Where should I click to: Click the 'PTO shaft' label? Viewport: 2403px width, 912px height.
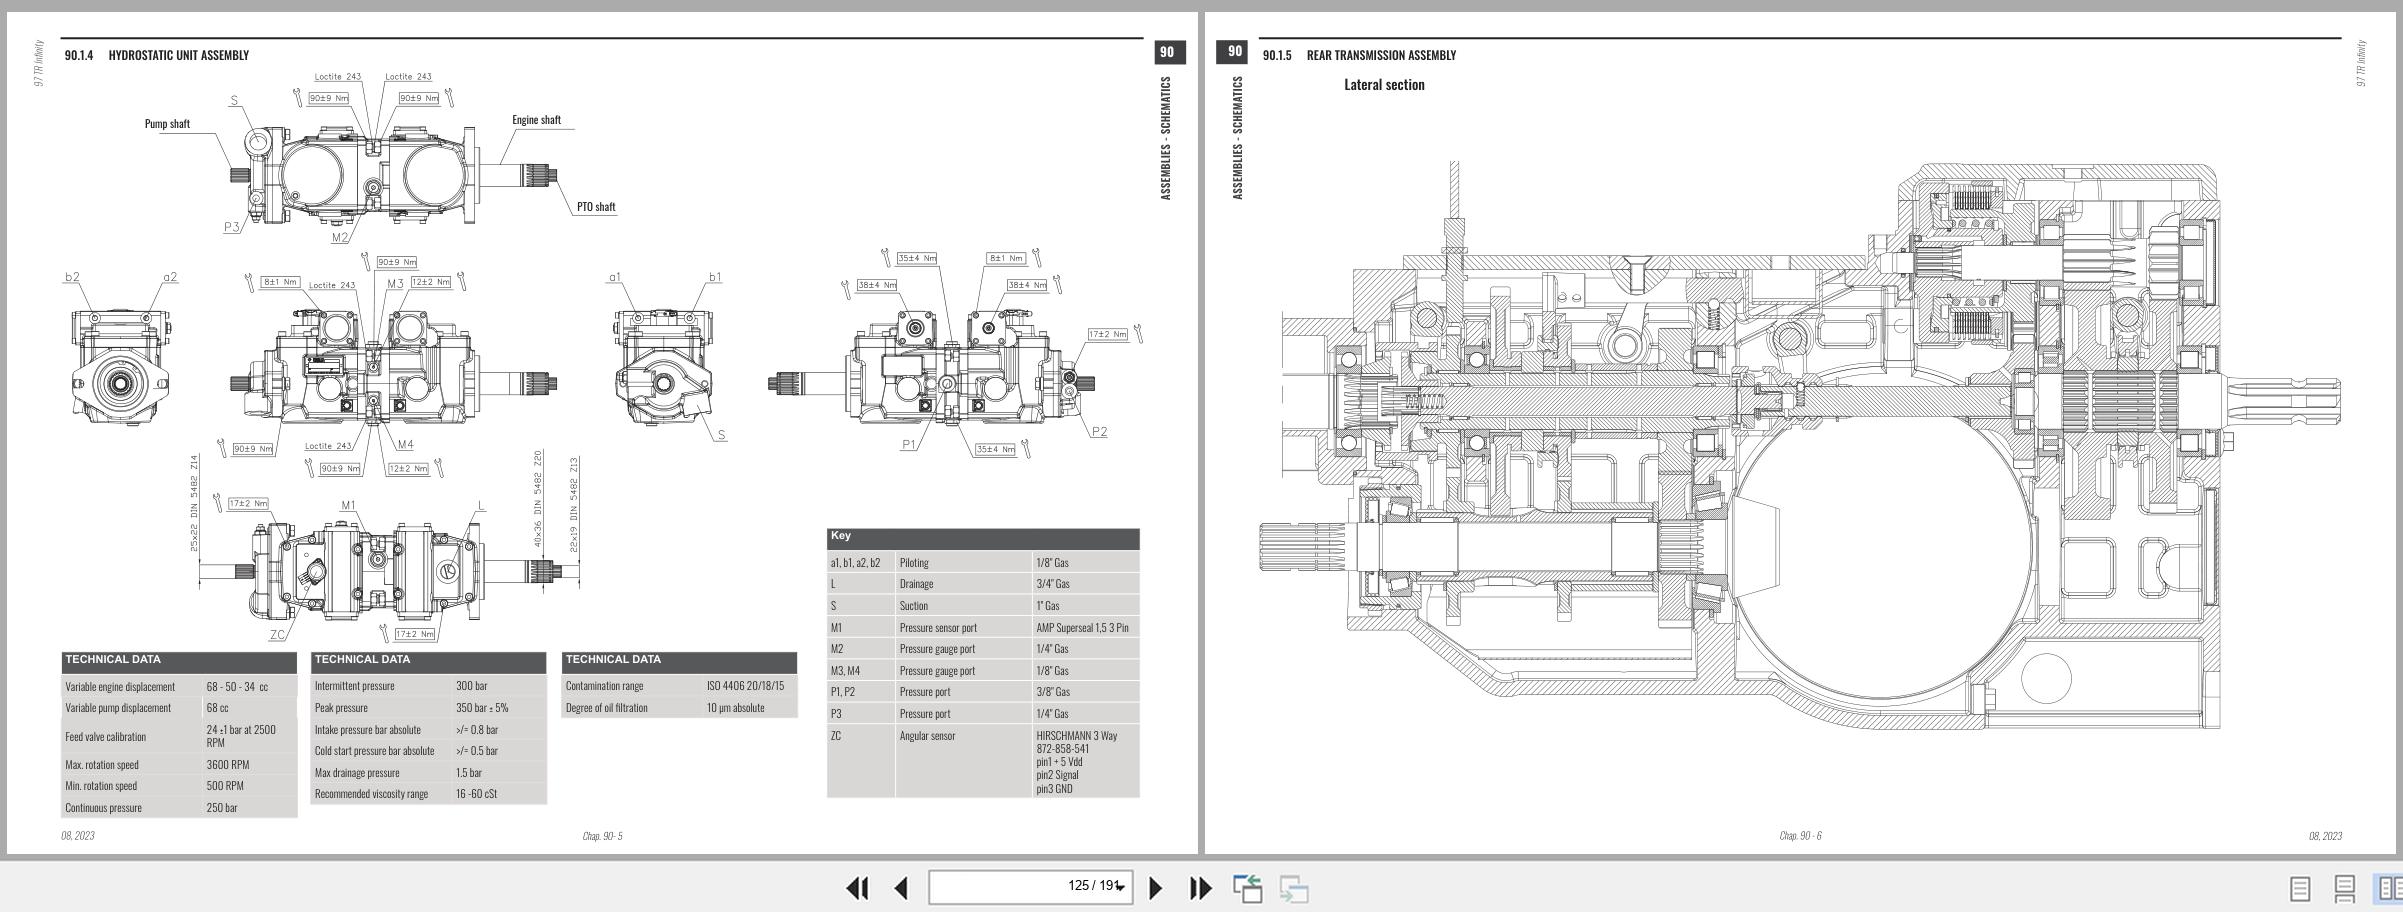[x=596, y=207]
